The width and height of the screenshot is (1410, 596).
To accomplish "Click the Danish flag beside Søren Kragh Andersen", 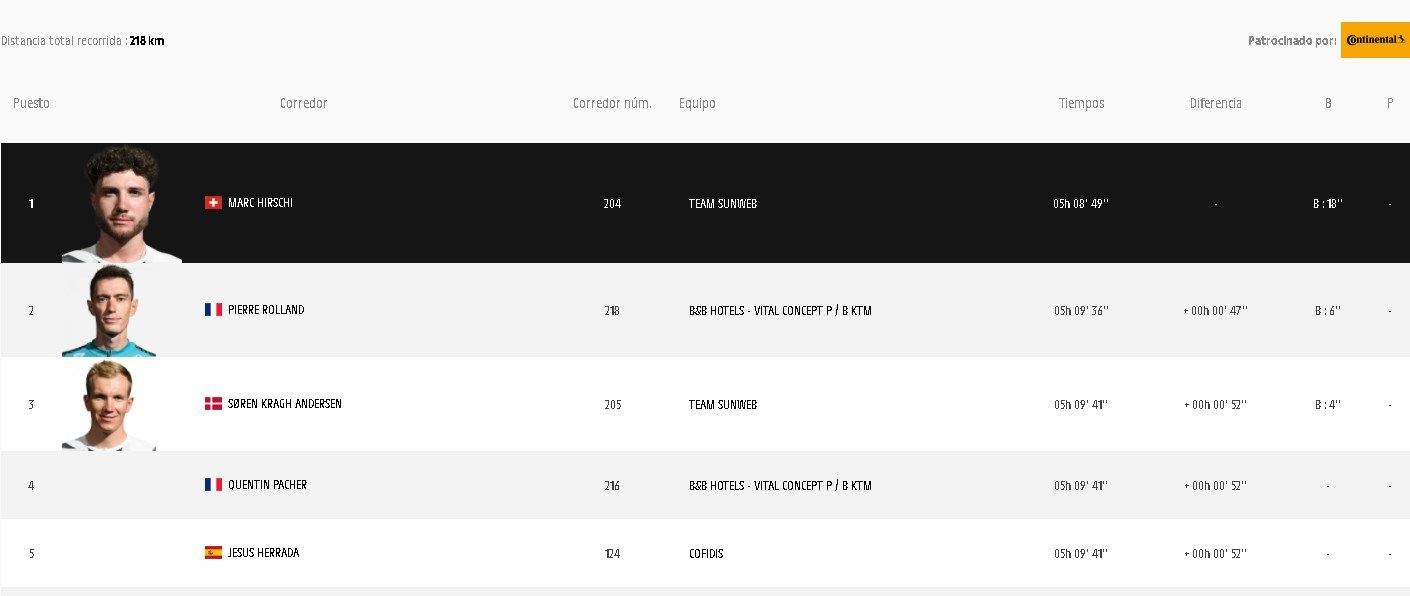I will 213,404.
